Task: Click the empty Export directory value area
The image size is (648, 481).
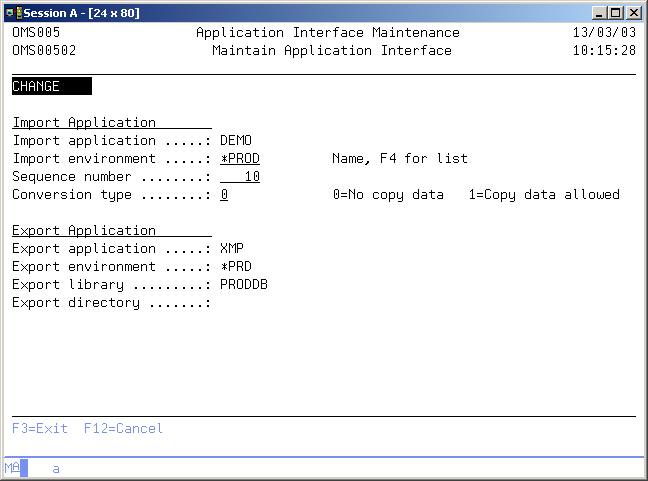Action: coord(300,303)
